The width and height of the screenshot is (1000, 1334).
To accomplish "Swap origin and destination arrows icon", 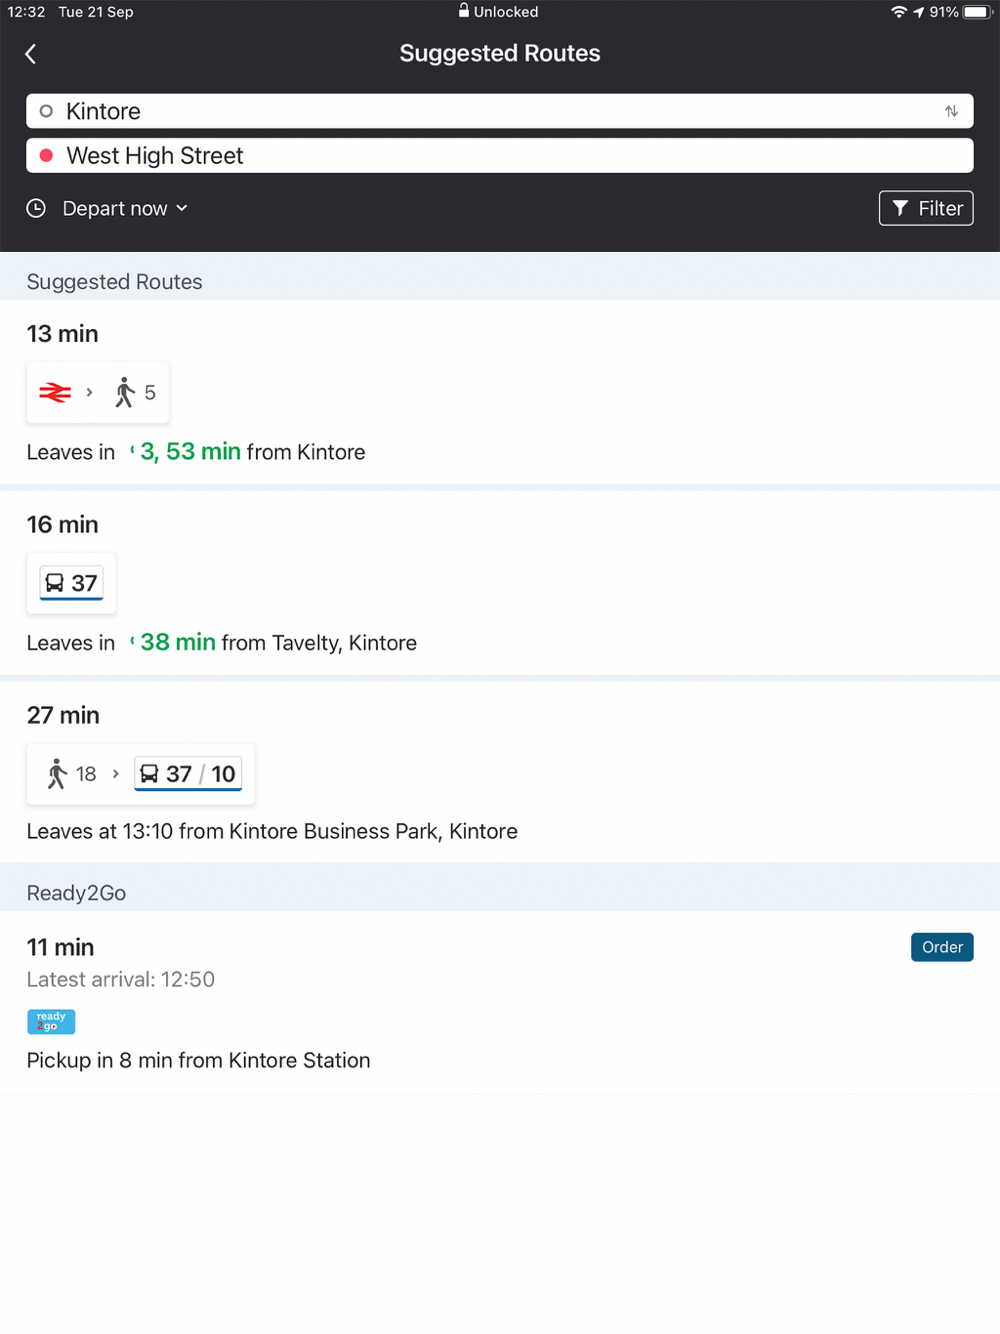I will 951,111.
